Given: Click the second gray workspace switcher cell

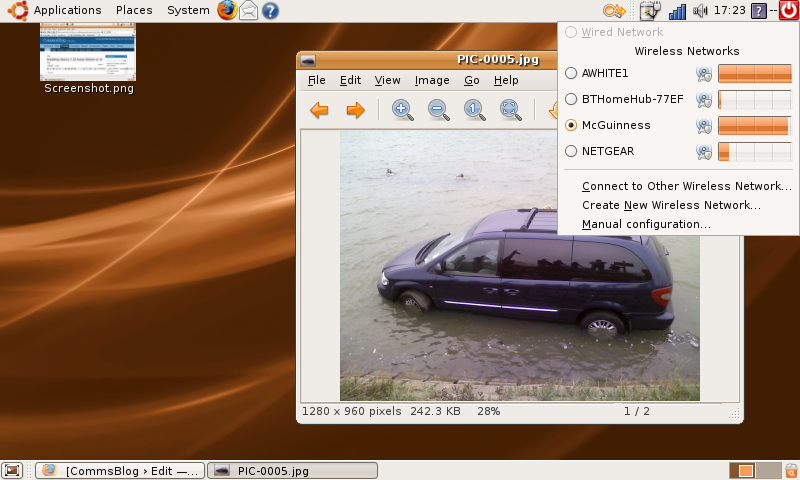Looking at the screenshot, I should pos(768,470).
